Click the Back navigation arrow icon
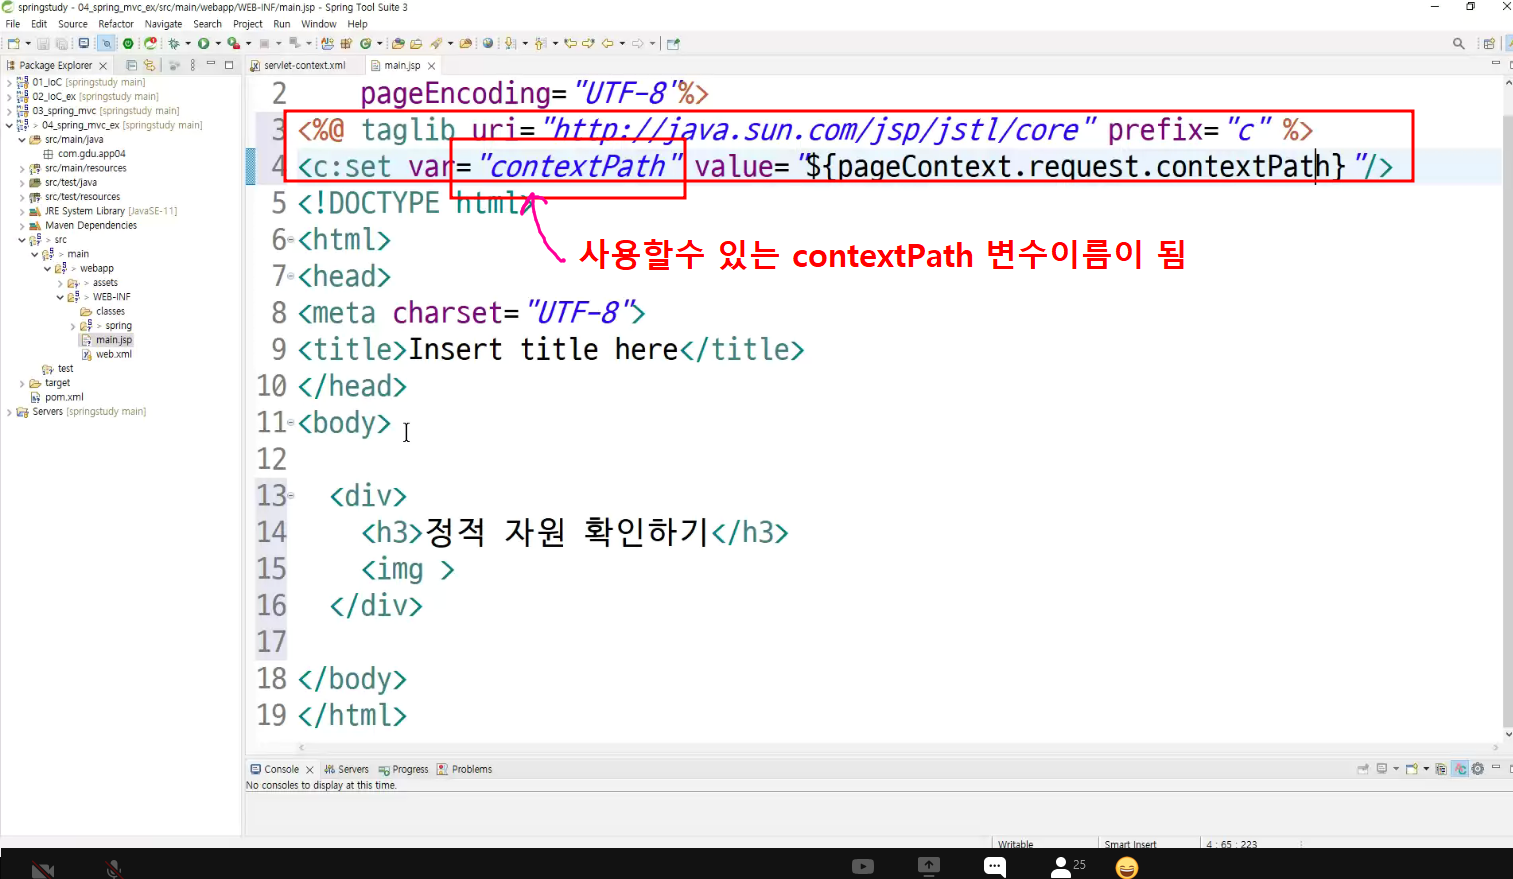Viewport: 1513px width, 879px height. coord(607,43)
